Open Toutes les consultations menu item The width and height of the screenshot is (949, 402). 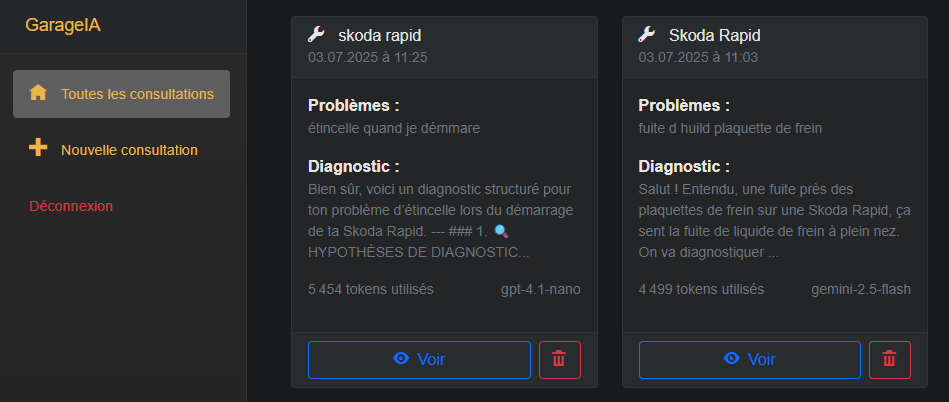[122, 94]
